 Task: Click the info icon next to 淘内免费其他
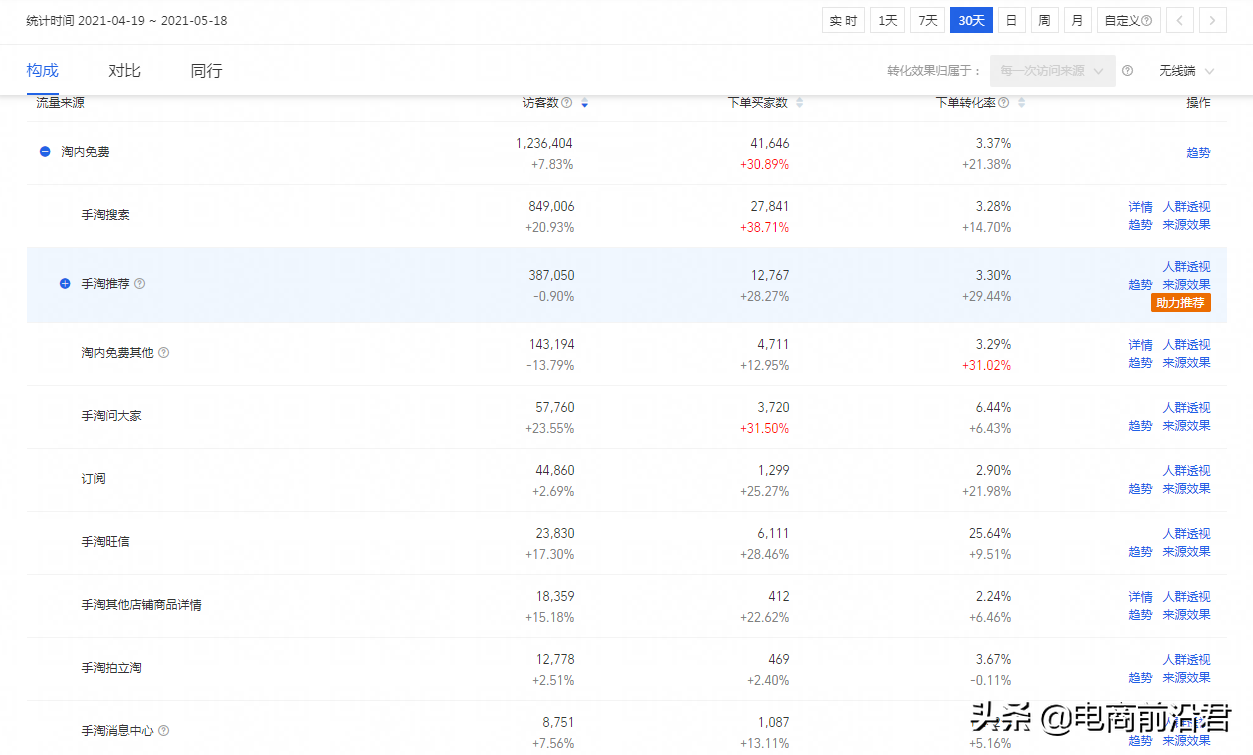pyautogui.click(x=164, y=353)
